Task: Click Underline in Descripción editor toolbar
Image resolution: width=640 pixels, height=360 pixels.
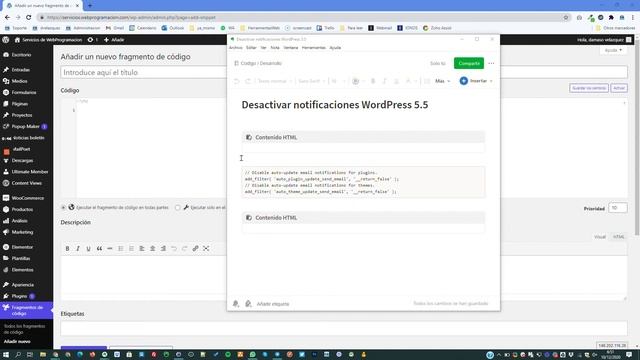Action: point(89,249)
